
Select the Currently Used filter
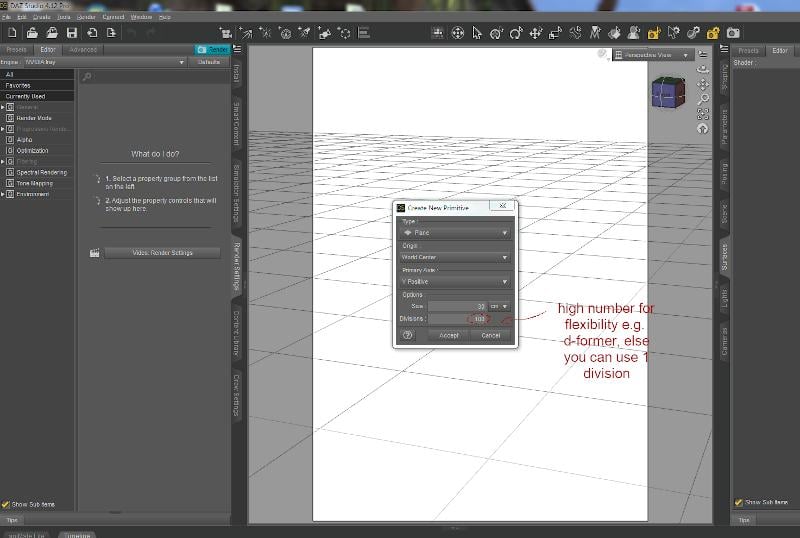pos(37,96)
